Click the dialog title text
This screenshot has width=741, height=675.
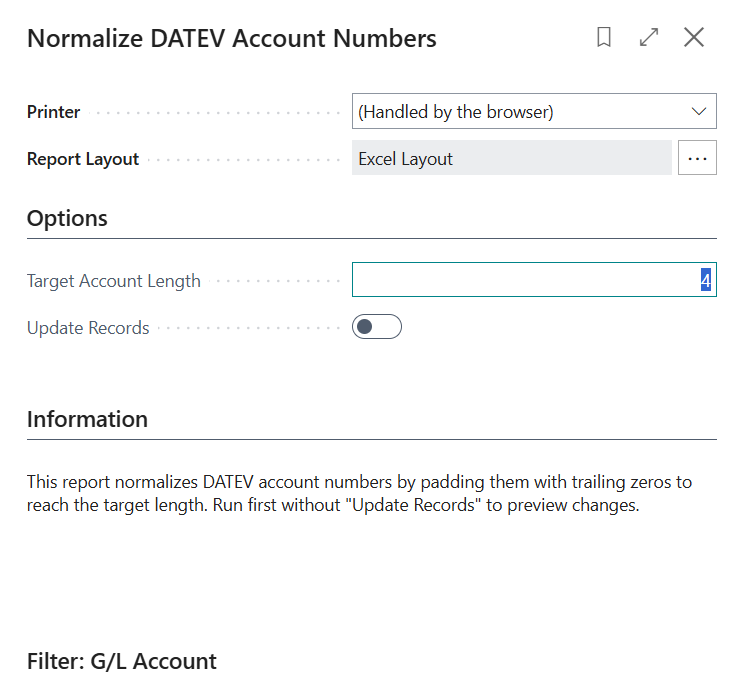231,38
